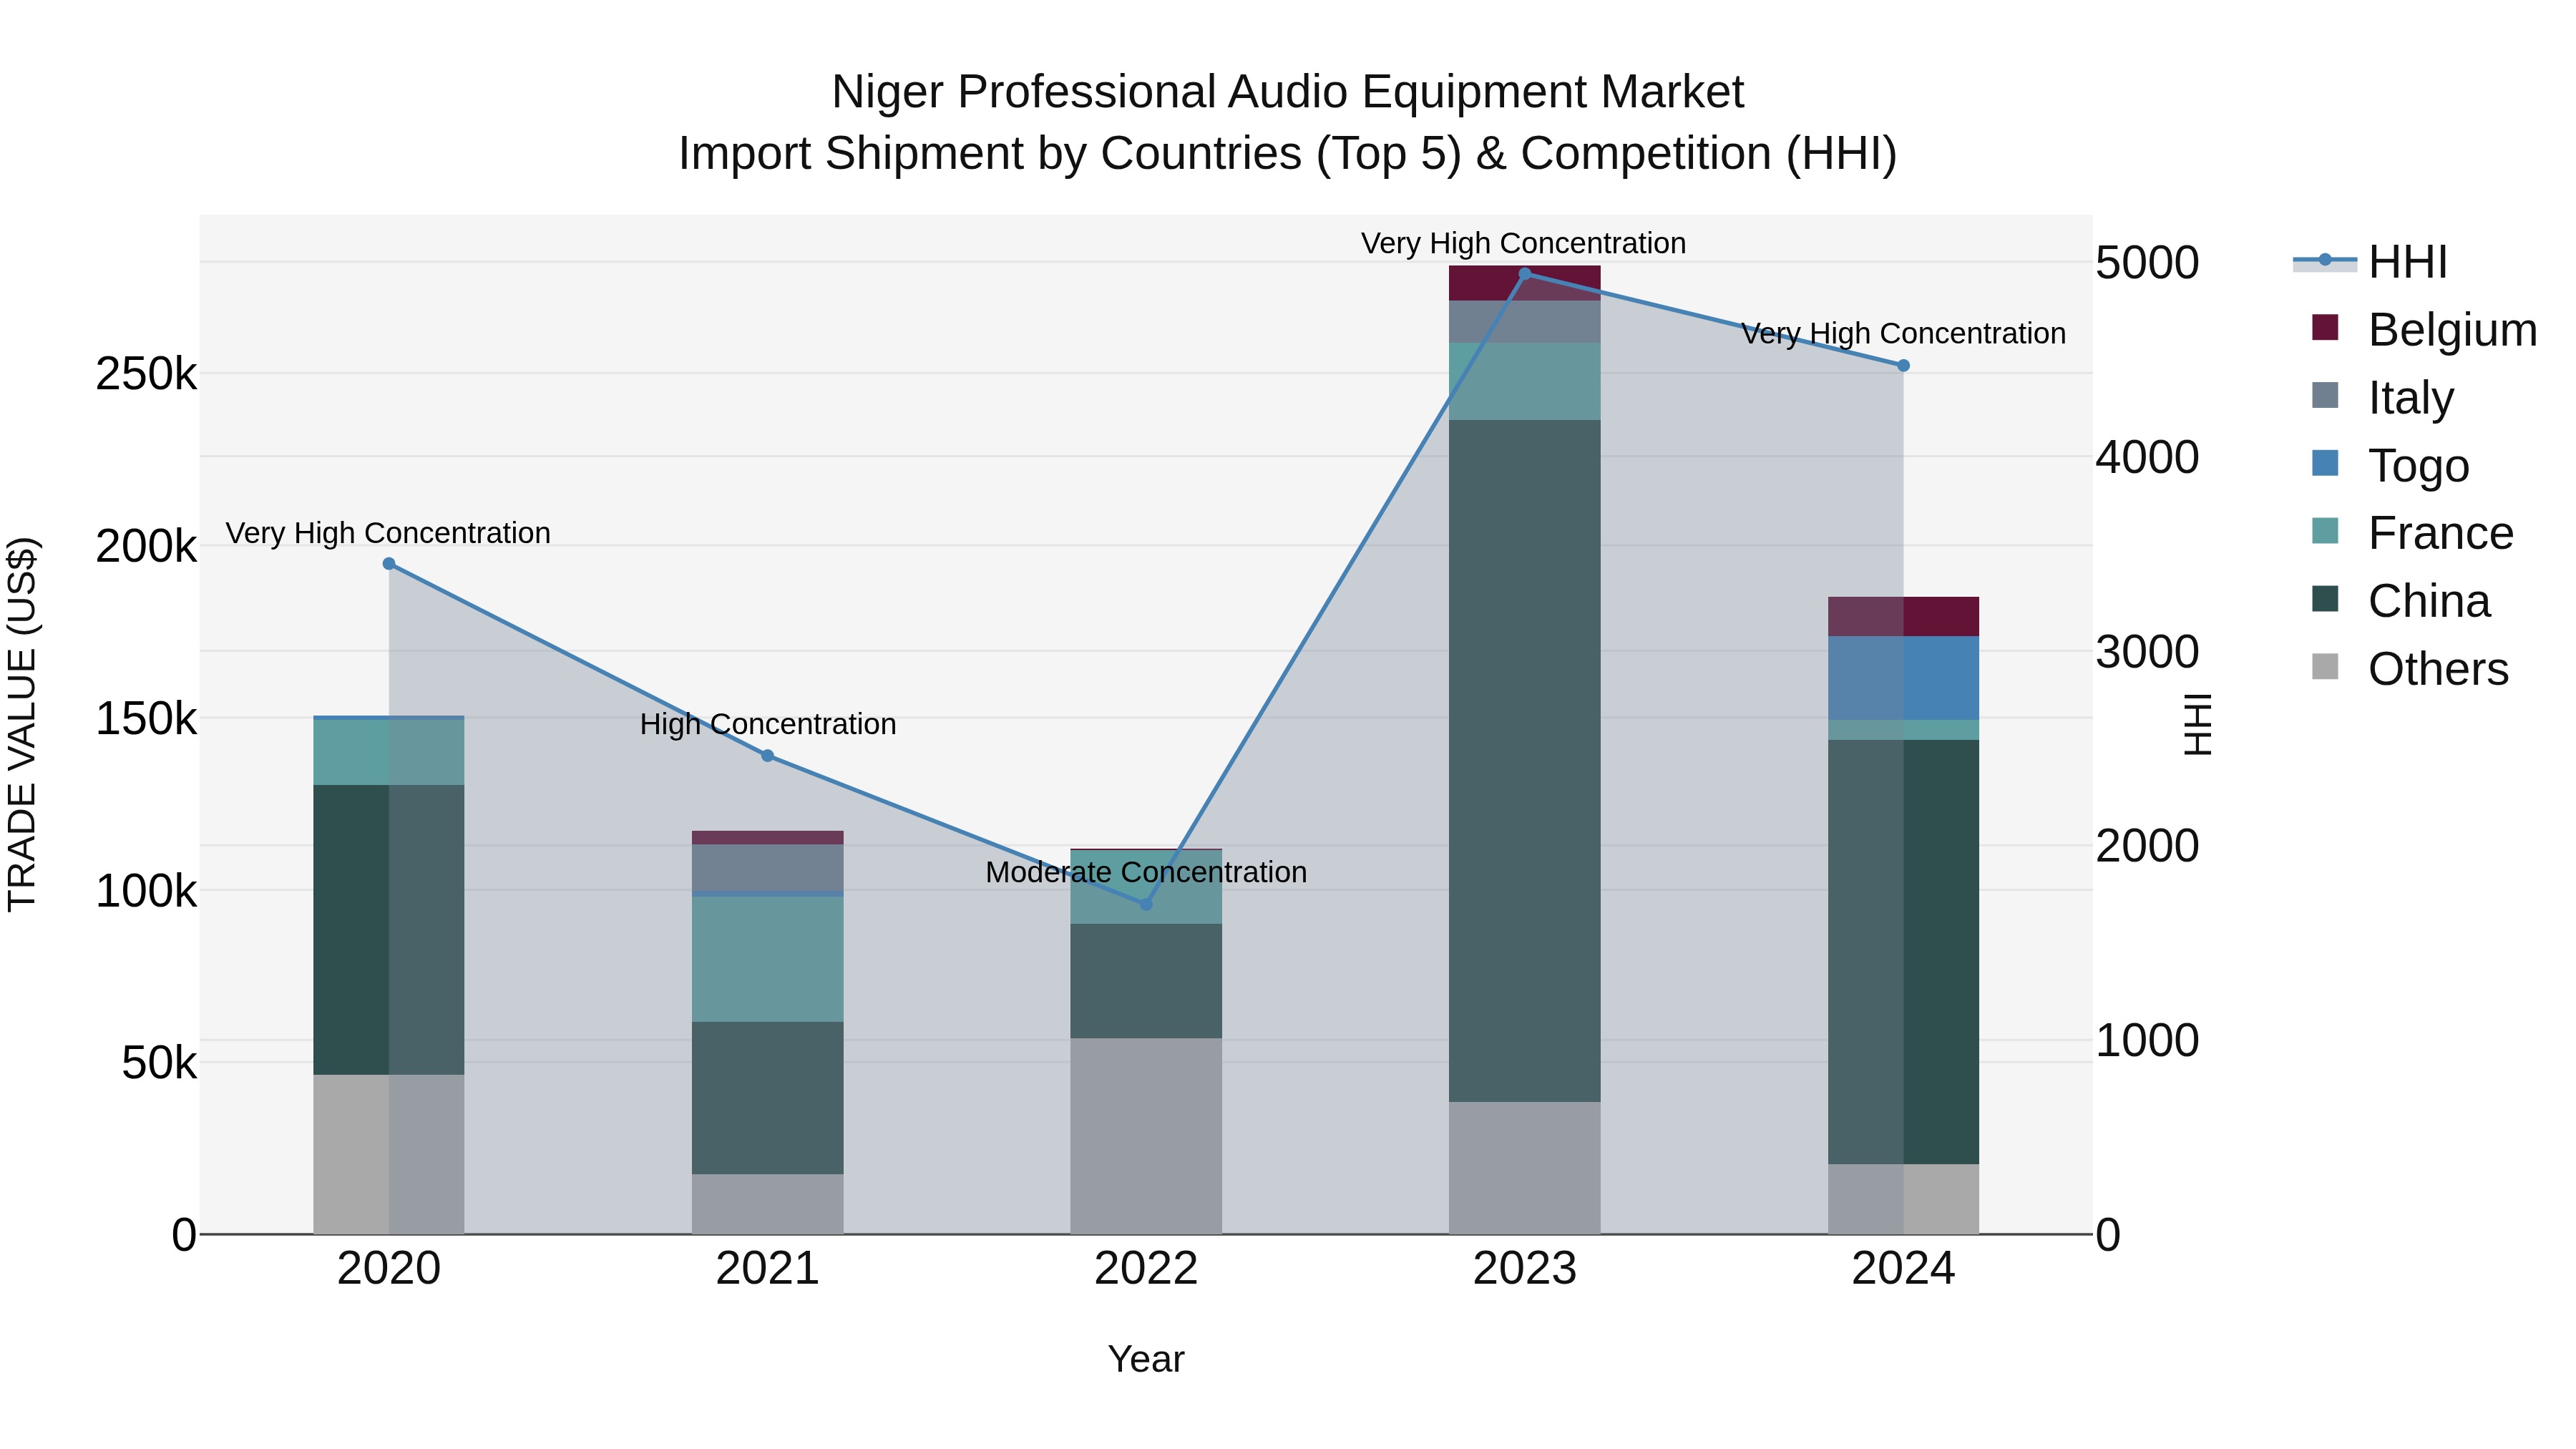Image resolution: width=2576 pixels, height=1449 pixels.
Task: Click the 2020 x-axis tick label
Action: 389,1269
